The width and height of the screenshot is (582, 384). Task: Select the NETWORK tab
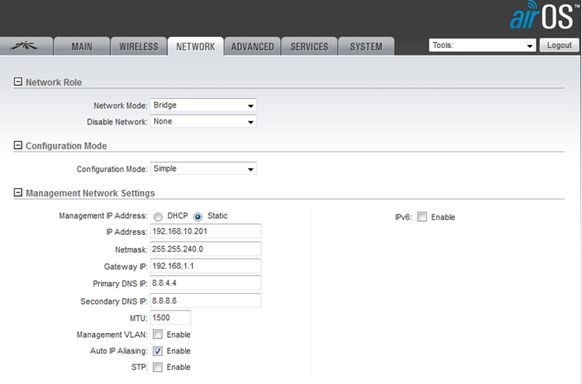(x=196, y=46)
